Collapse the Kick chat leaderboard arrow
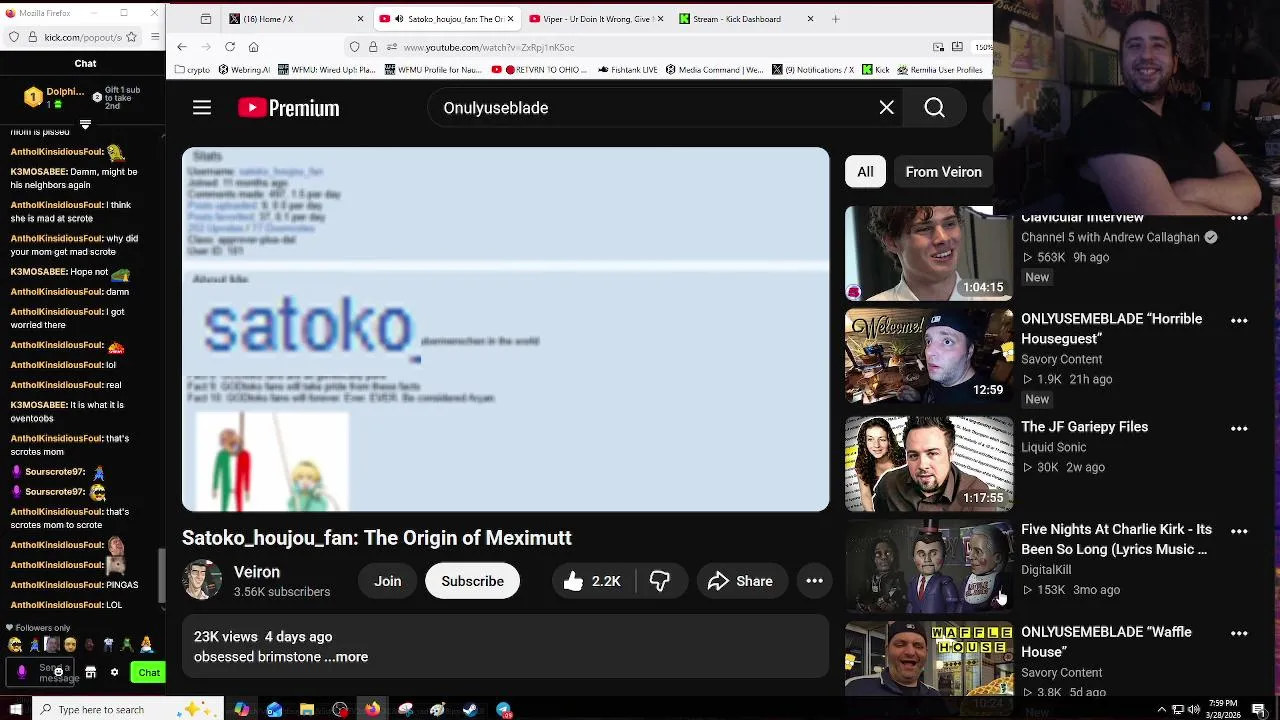 [x=85, y=125]
